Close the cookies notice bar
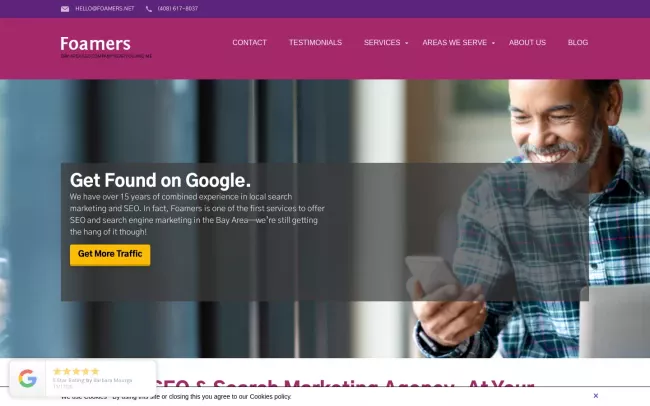This screenshot has height=406, width=650. coord(595,396)
